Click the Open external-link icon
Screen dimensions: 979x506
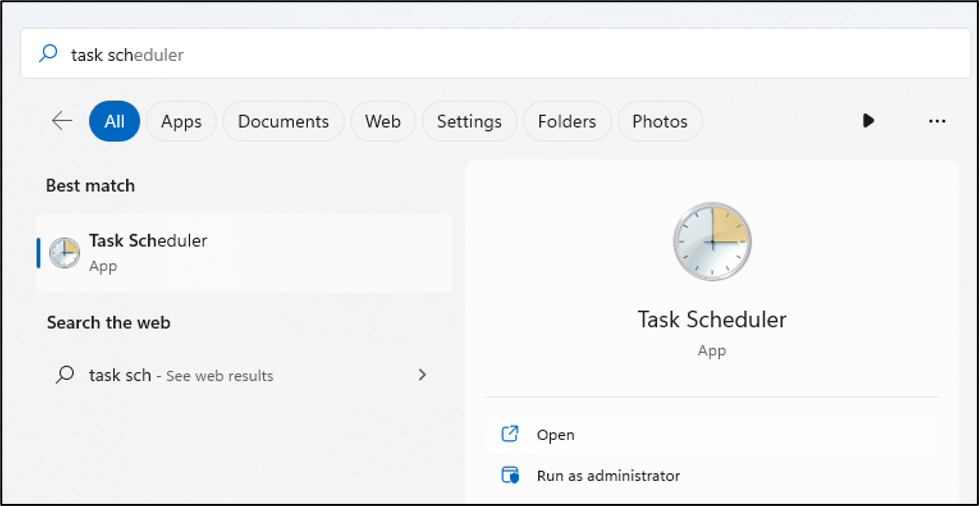[x=510, y=434]
